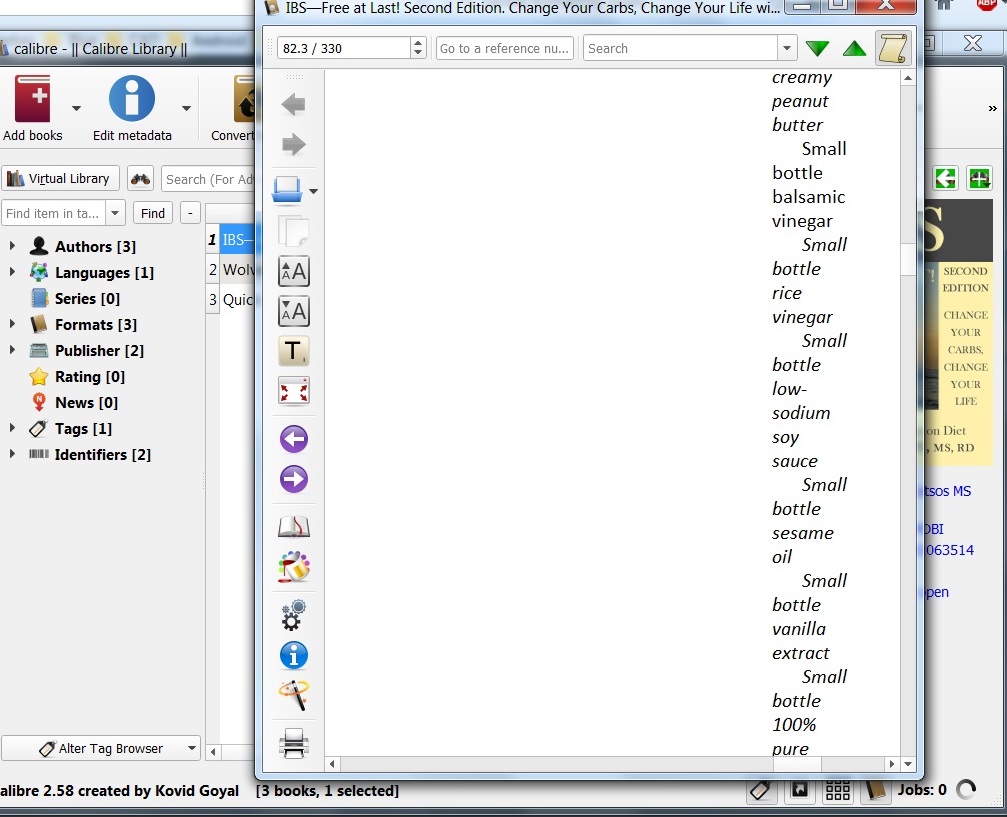Click the Find item in tag browser field
Viewport: 1007px width, 817px height.
pos(54,213)
